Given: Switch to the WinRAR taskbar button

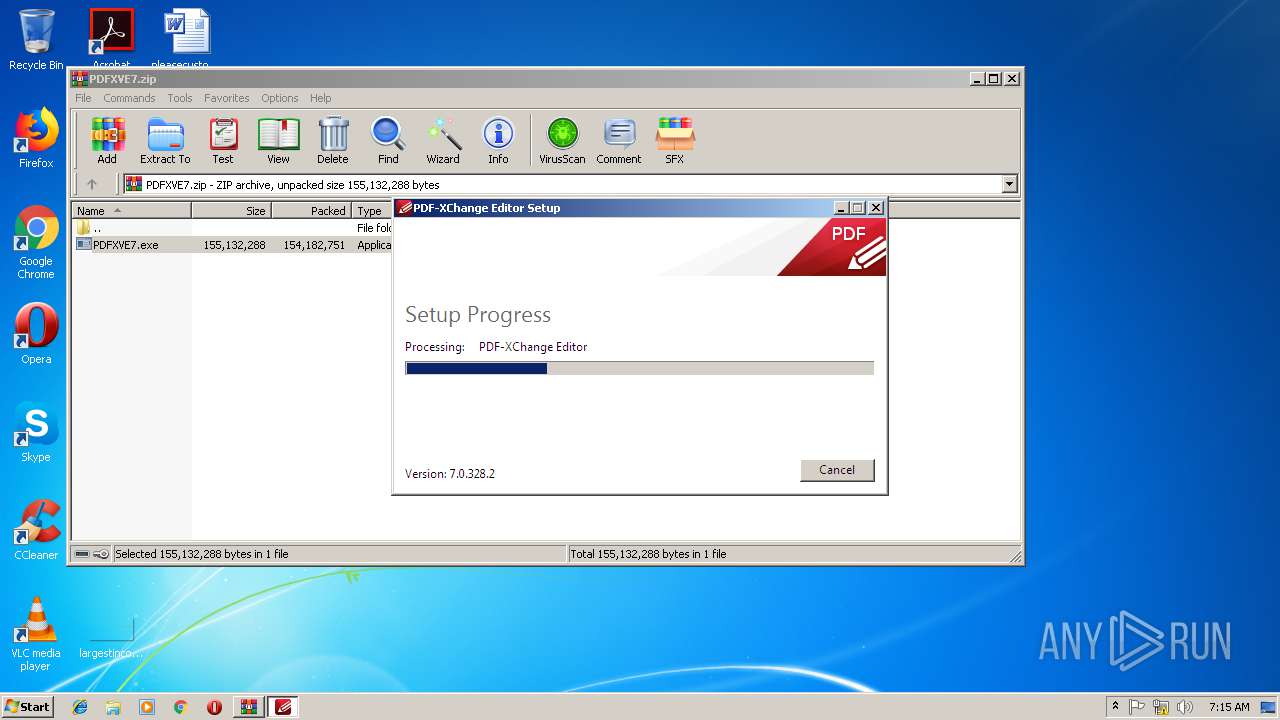Looking at the screenshot, I should point(248,707).
